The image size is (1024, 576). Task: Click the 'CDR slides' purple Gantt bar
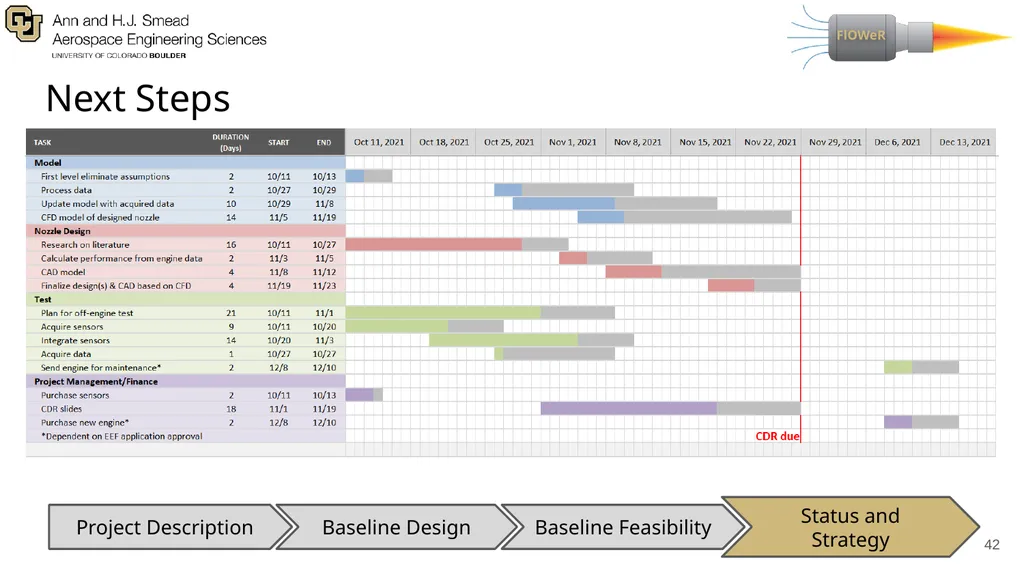(x=629, y=409)
